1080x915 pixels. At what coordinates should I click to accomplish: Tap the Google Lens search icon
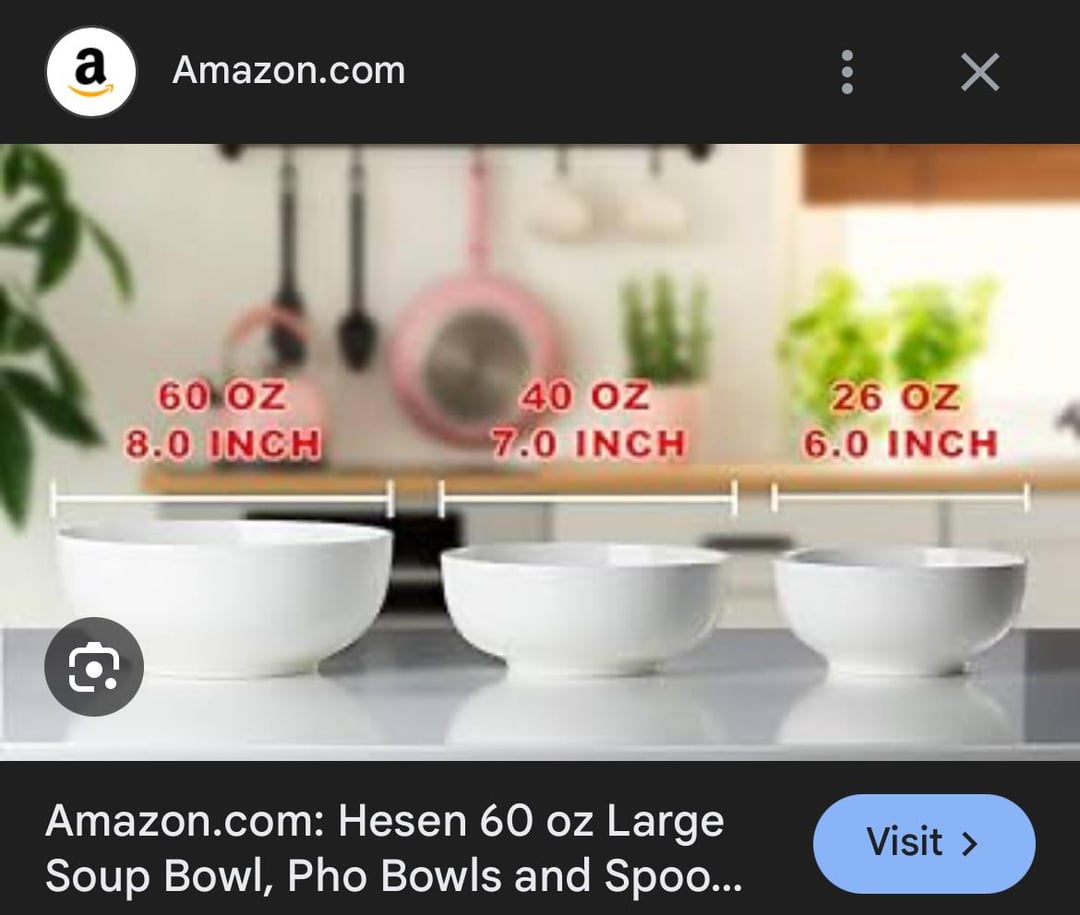(94, 666)
